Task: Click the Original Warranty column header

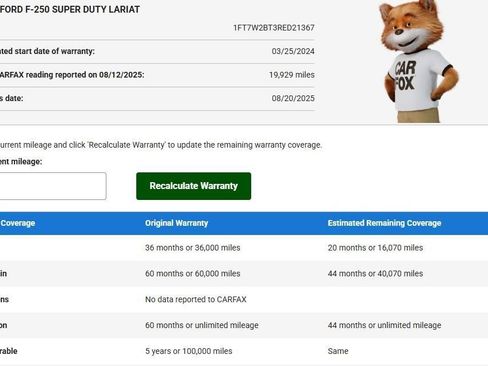Action: pyautogui.click(x=176, y=223)
